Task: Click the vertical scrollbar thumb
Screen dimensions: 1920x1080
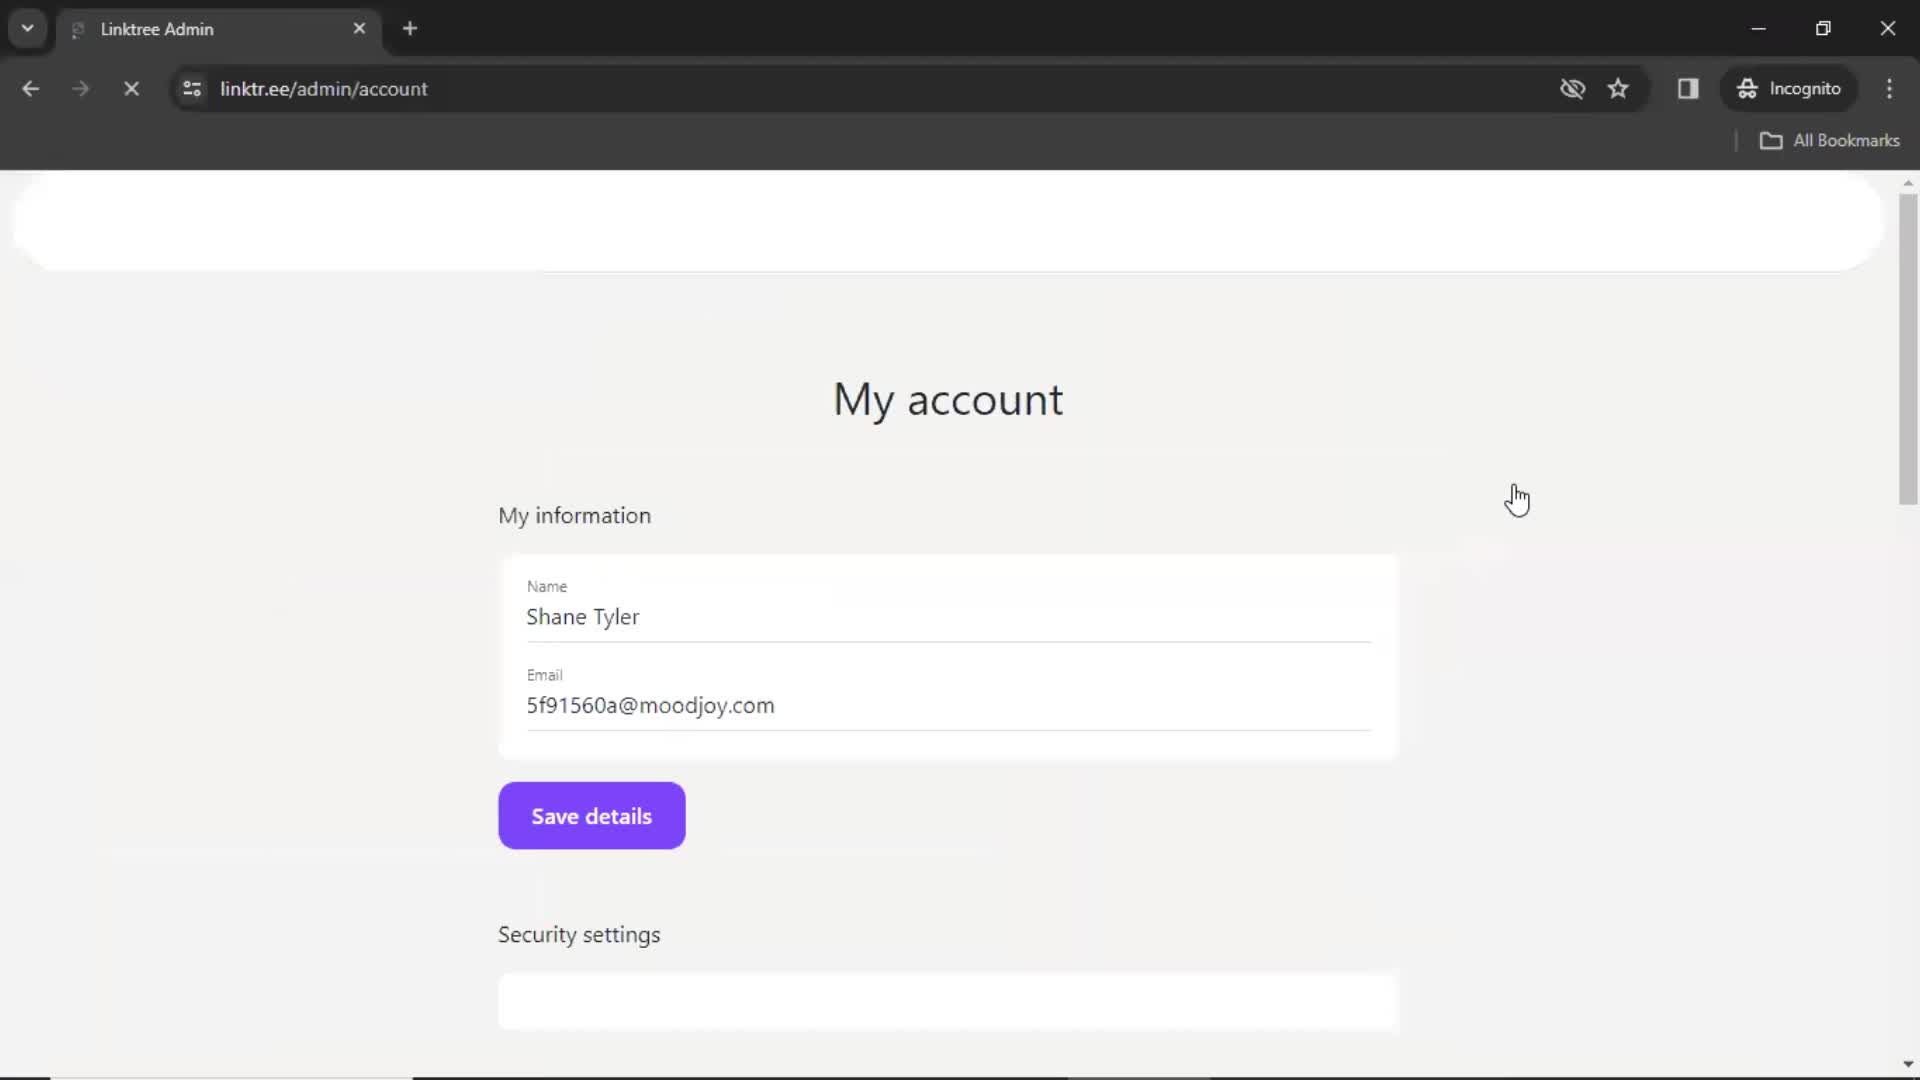Action: point(1908,349)
